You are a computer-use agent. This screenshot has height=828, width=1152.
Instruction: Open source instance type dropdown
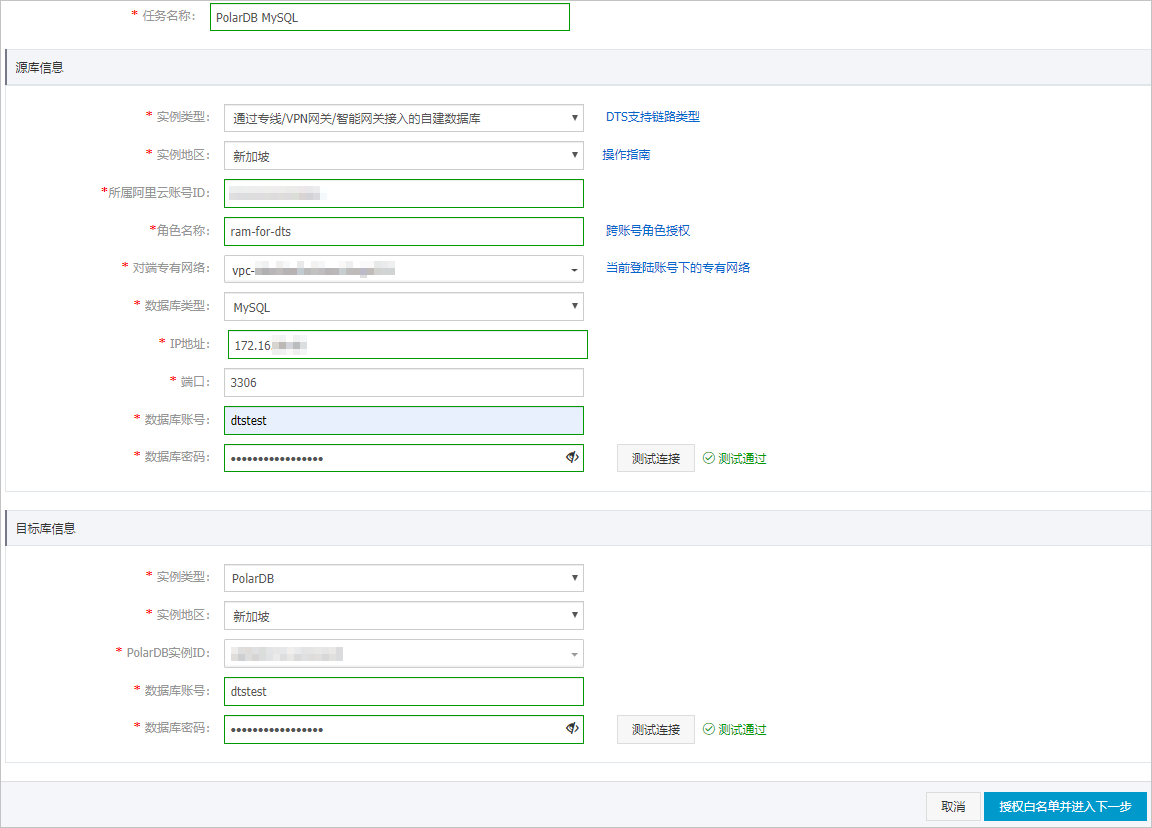(403, 118)
